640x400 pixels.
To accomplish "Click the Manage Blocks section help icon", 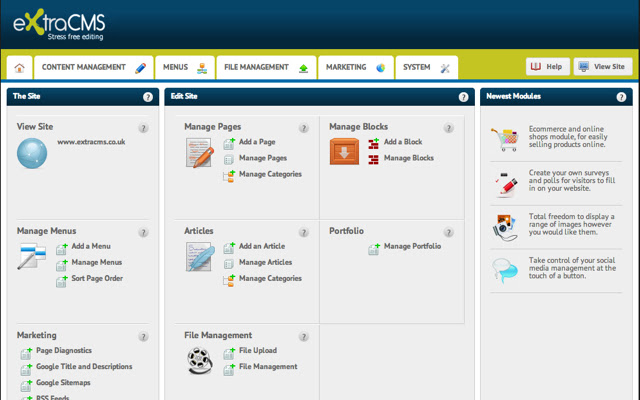I will tap(449, 128).
